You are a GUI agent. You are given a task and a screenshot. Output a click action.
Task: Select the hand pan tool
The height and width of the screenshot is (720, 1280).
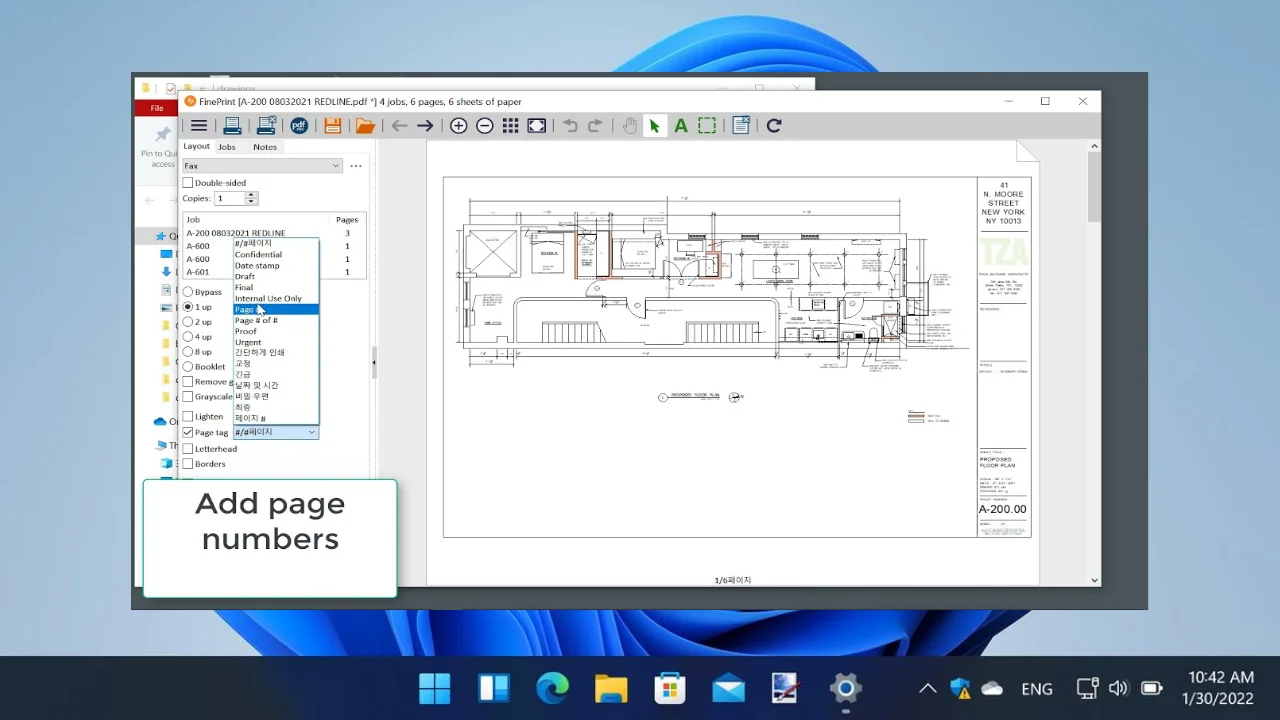[x=629, y=126]
